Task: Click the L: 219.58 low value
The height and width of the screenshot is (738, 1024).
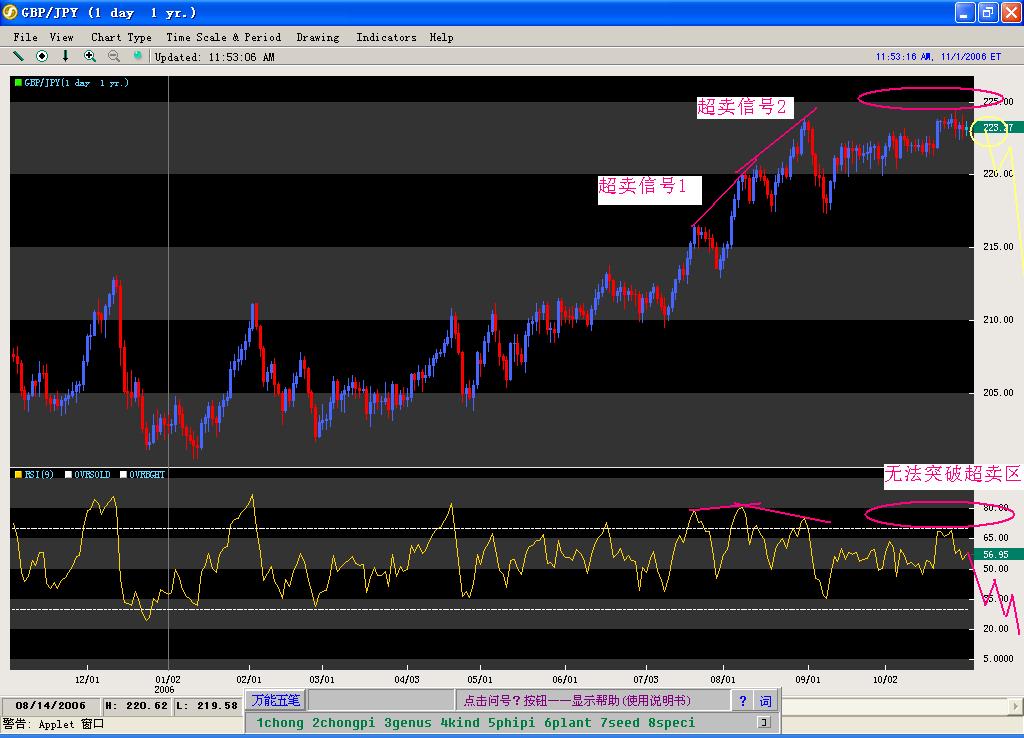Action: click(x=206, y=705)
